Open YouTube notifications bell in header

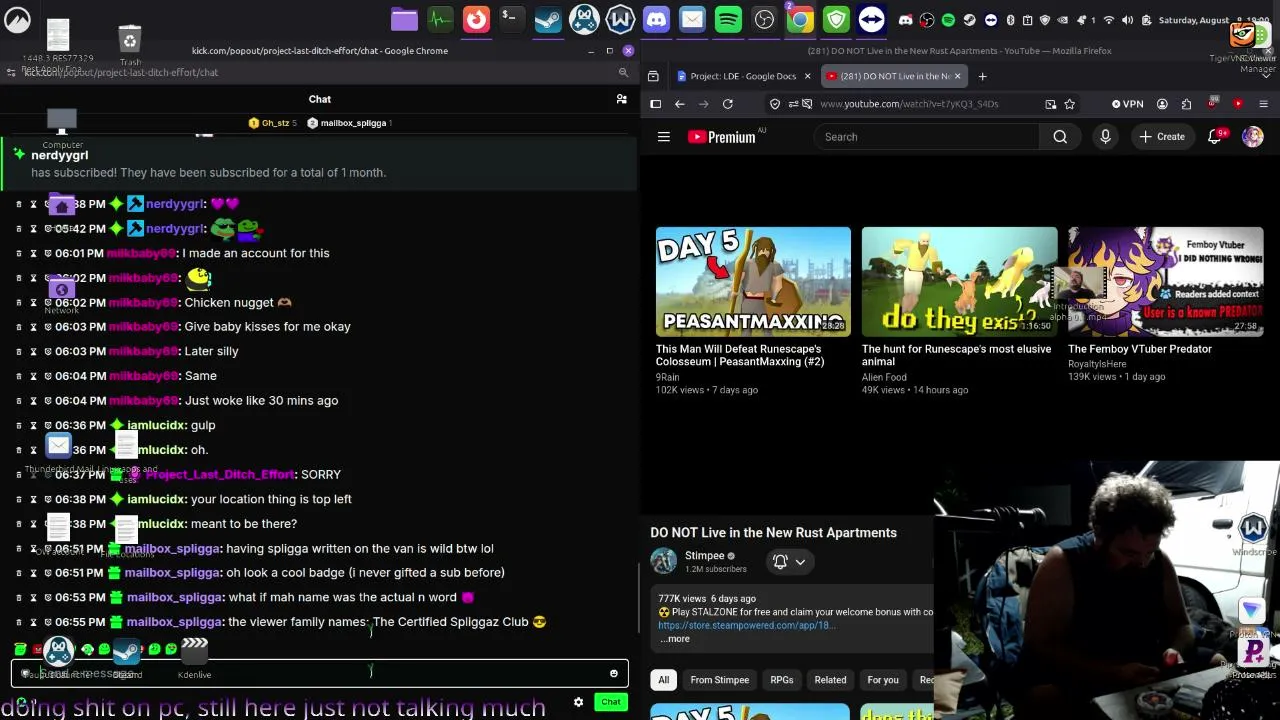(1215, 137)
